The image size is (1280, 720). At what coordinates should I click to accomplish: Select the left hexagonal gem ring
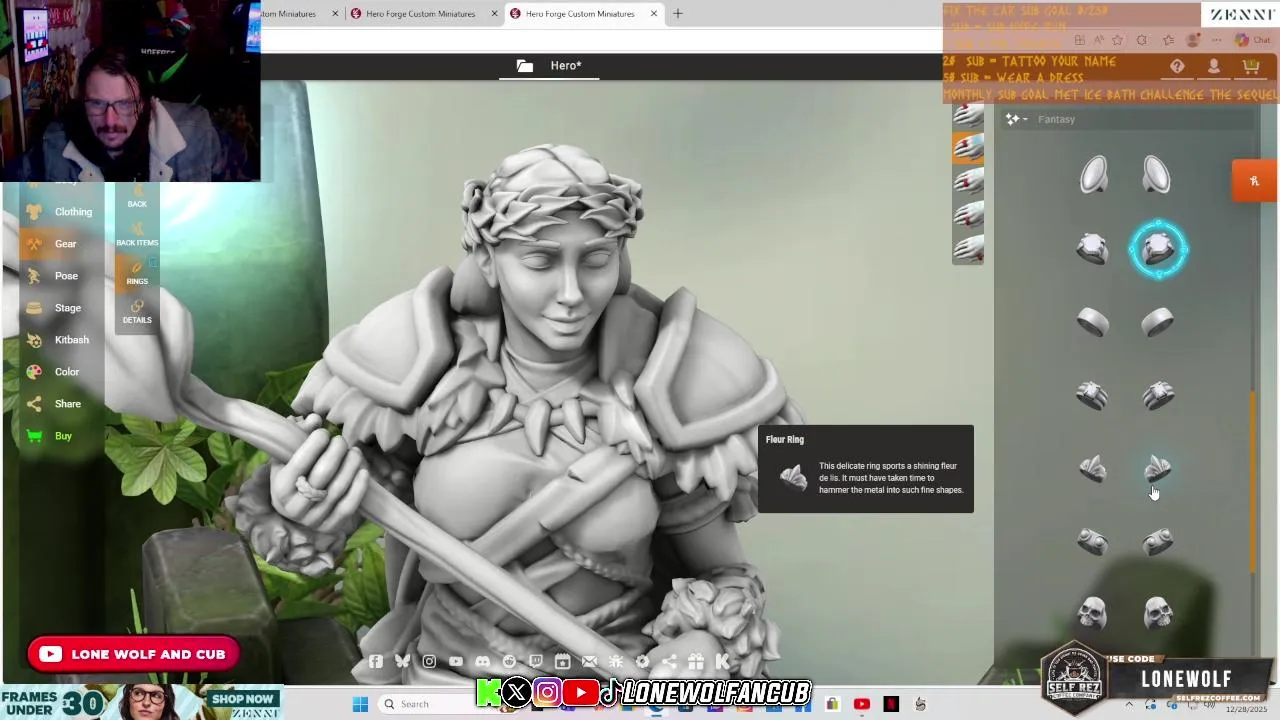click(x=1093, y=248)
